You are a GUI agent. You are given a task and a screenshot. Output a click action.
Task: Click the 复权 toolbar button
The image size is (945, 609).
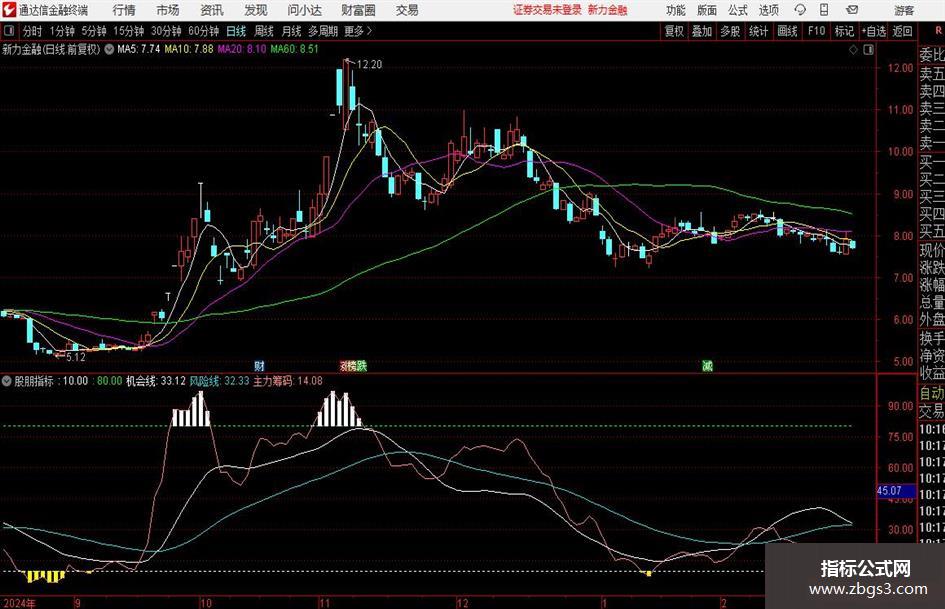[674, 31]
